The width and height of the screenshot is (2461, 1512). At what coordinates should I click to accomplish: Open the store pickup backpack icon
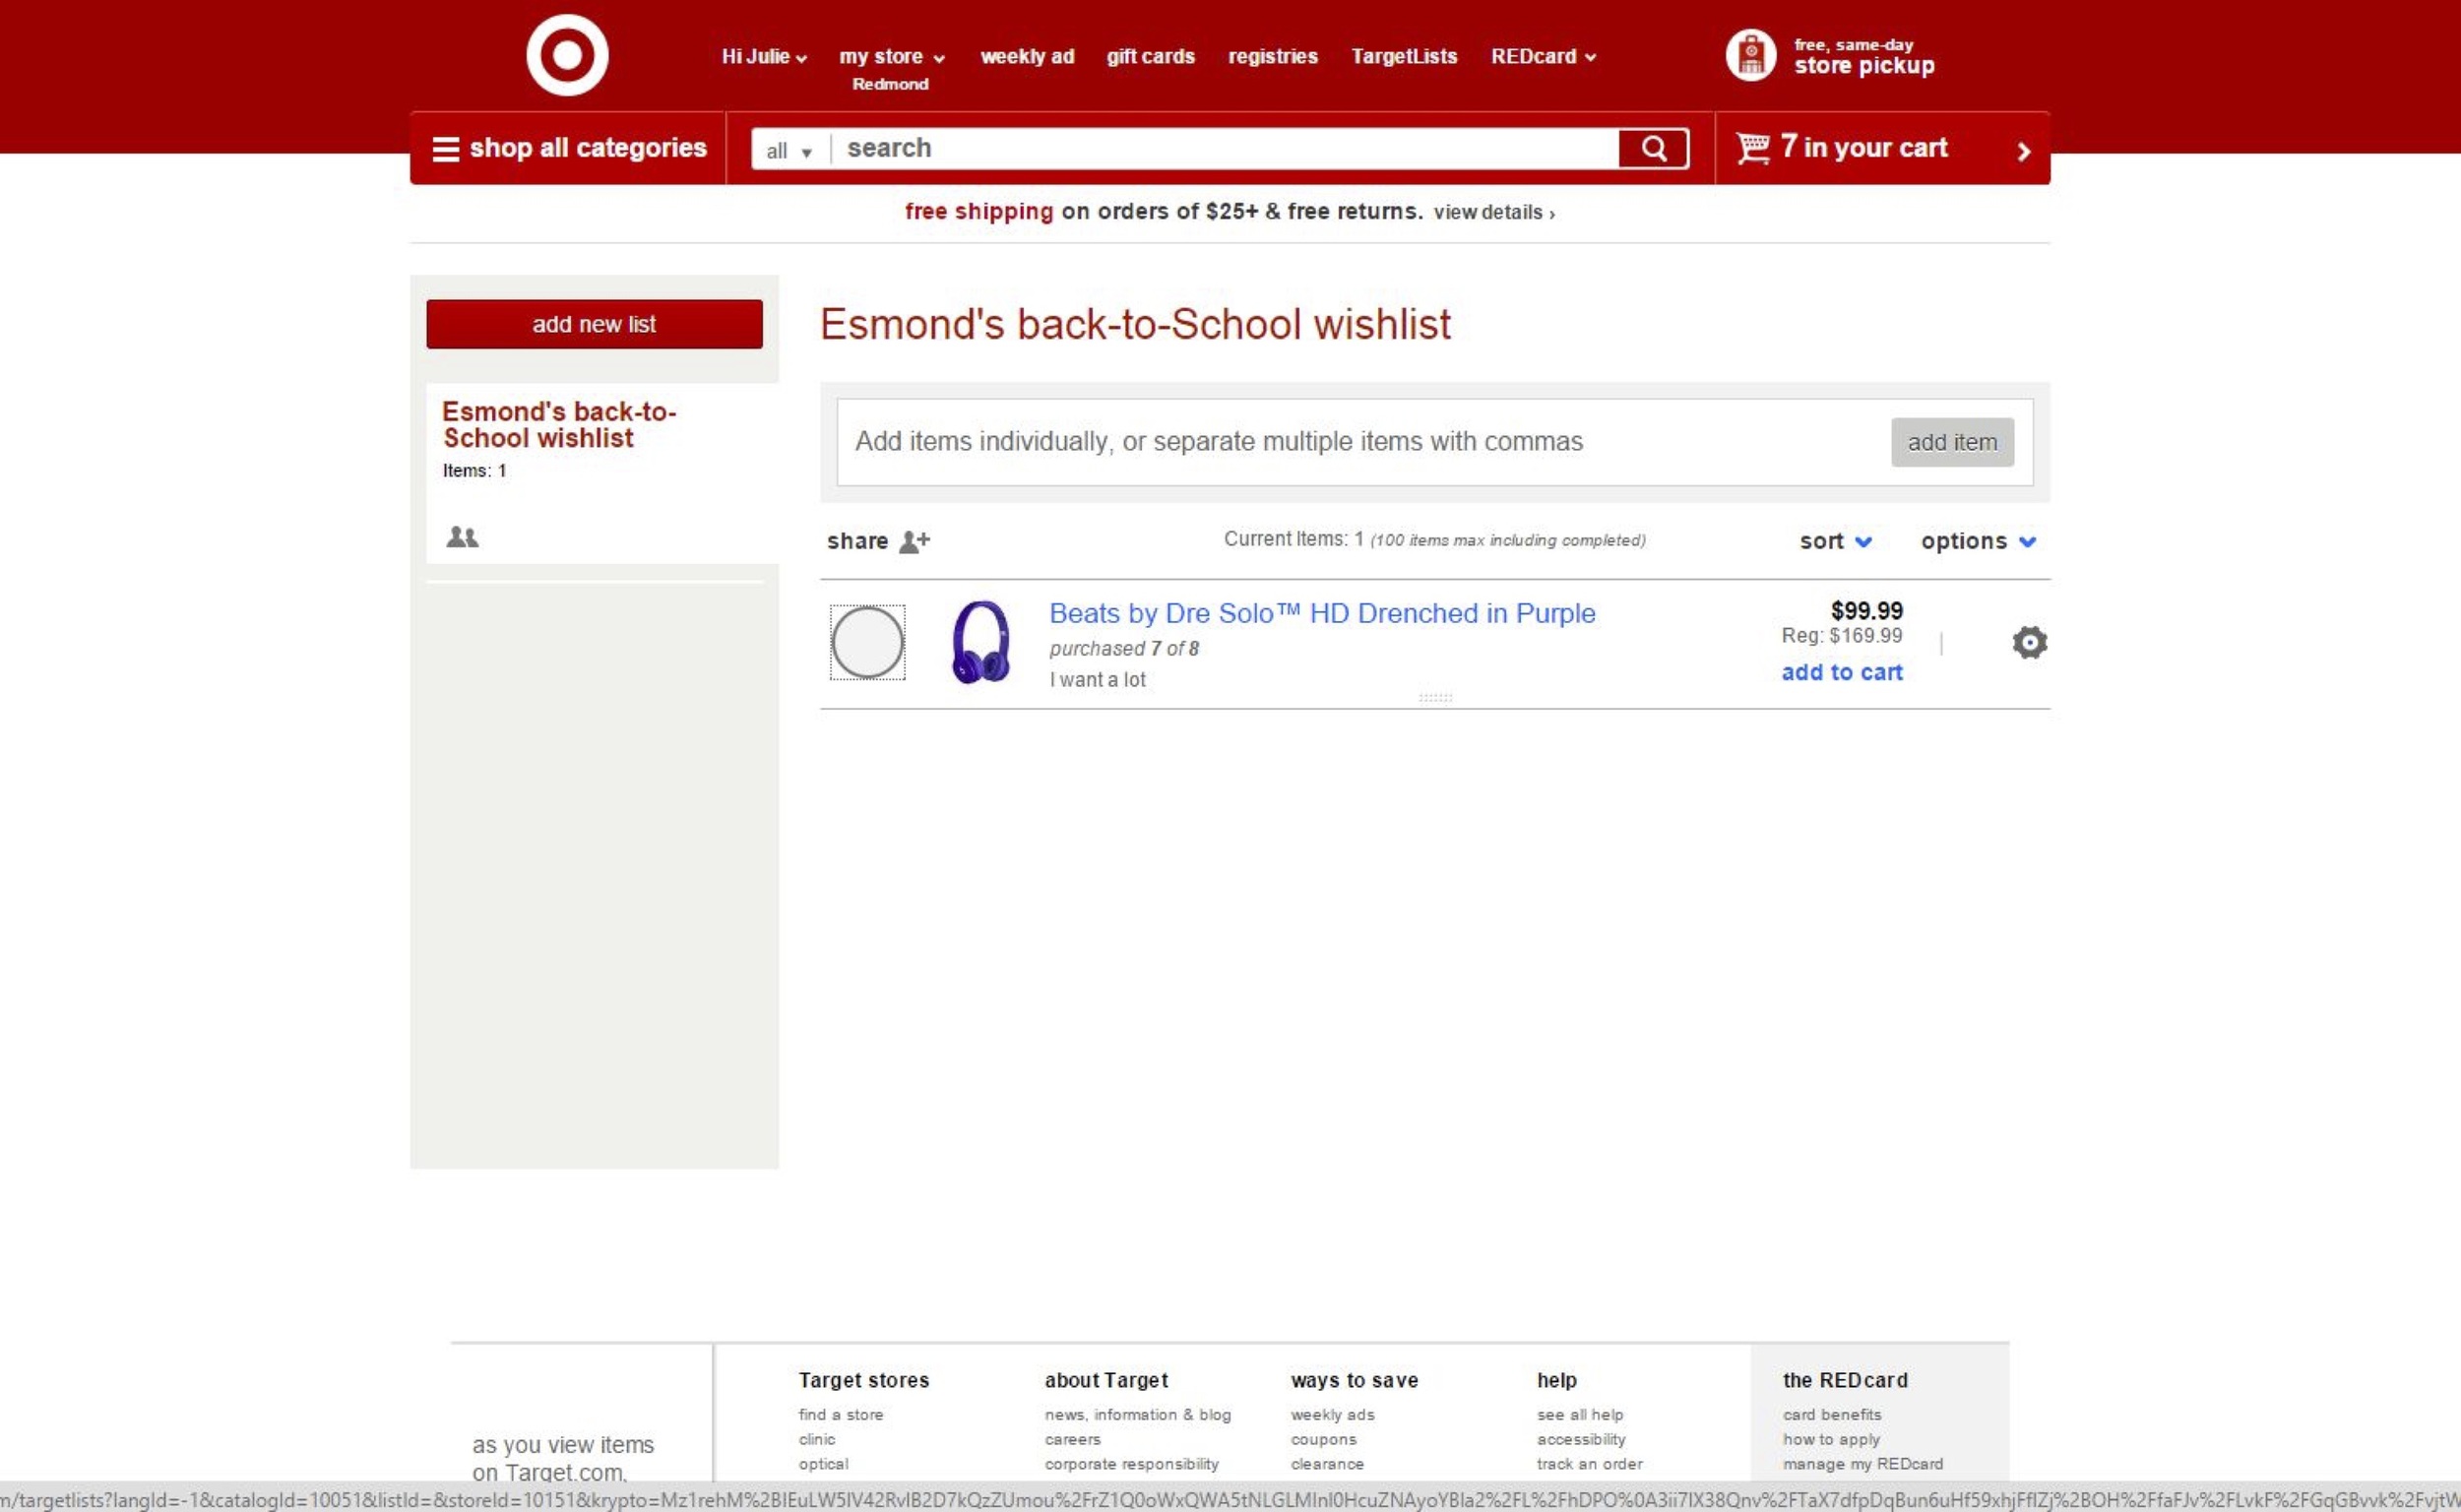(1750, 55)
